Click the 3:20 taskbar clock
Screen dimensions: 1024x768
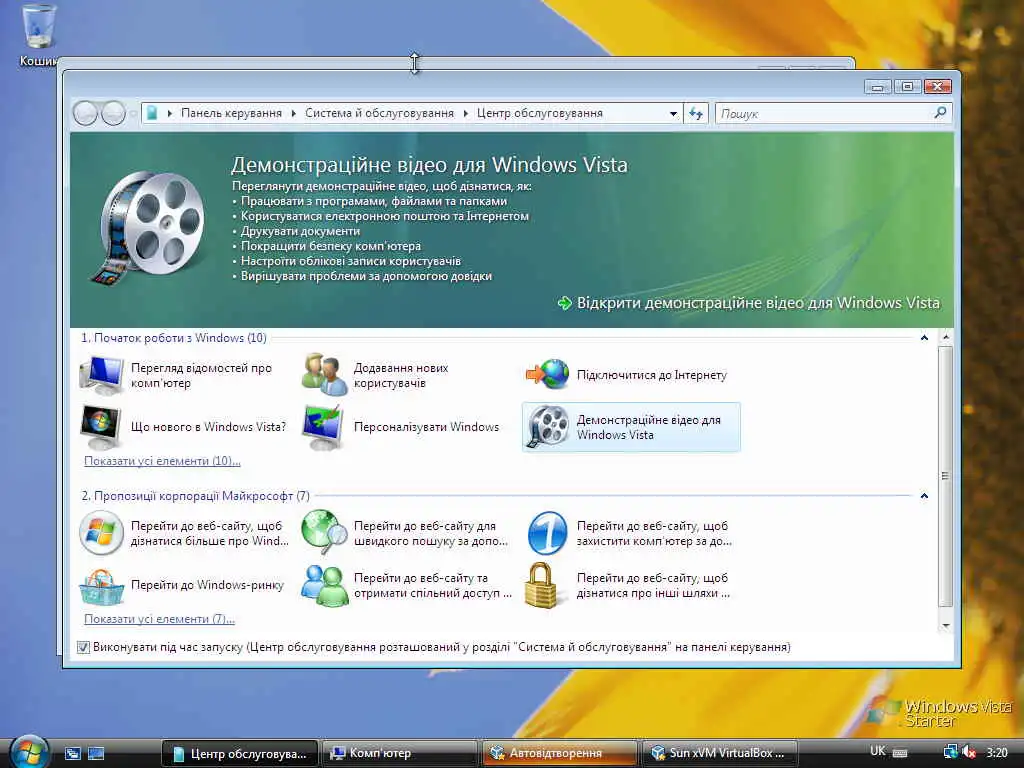[x=997, y=753]
